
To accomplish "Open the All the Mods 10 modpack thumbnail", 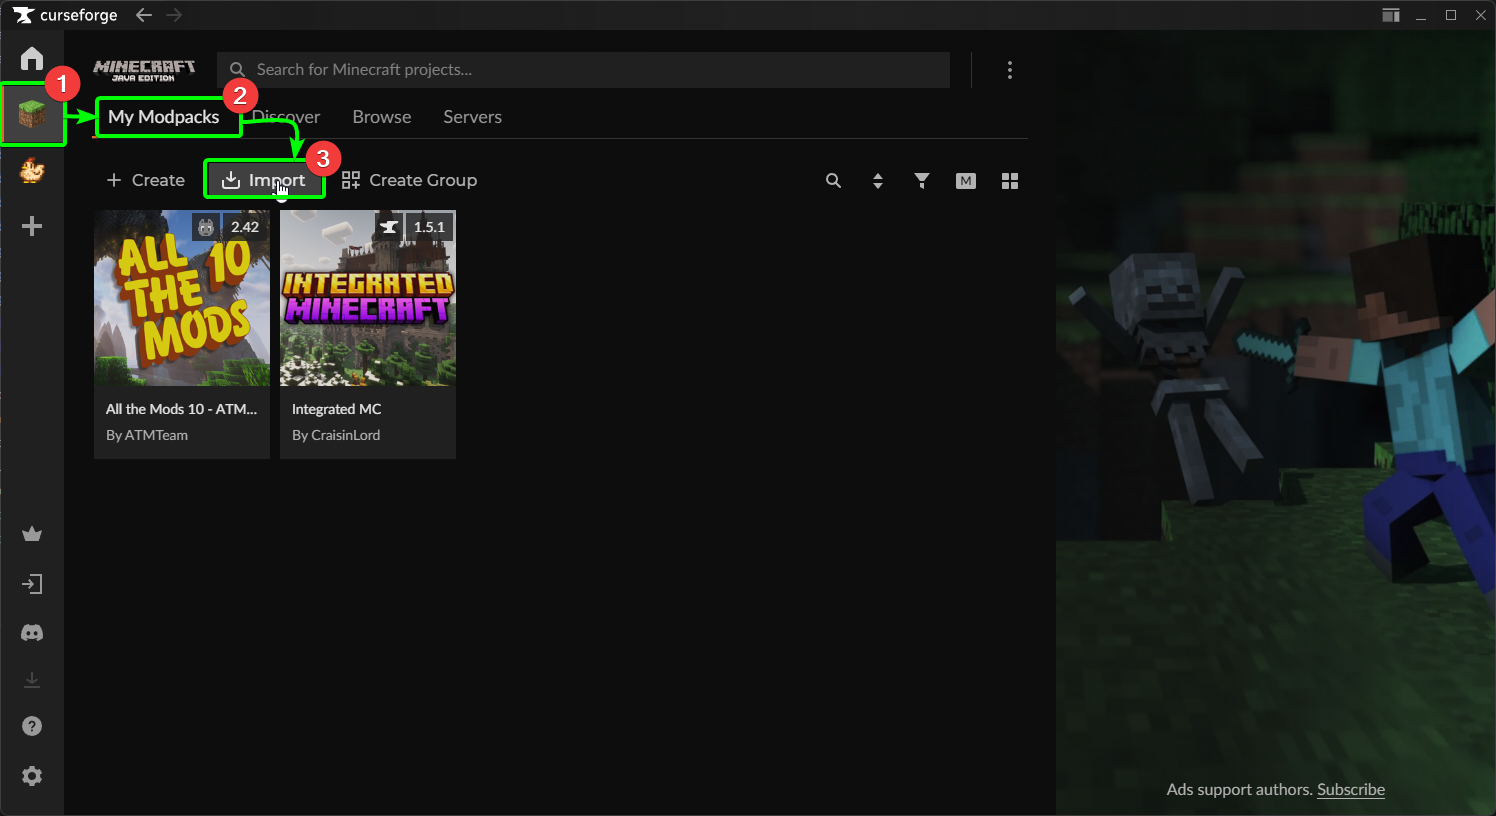I will 182,298.
